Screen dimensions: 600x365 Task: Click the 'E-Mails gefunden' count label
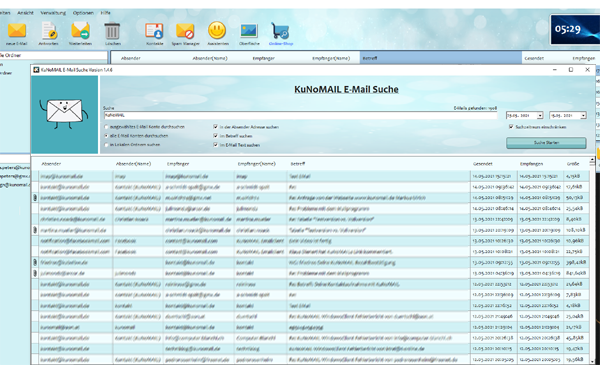[x=475, y=108]
